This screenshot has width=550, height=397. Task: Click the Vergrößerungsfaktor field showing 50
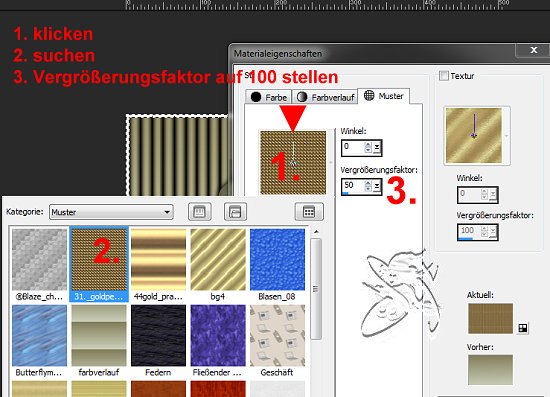tap(353, 186)
